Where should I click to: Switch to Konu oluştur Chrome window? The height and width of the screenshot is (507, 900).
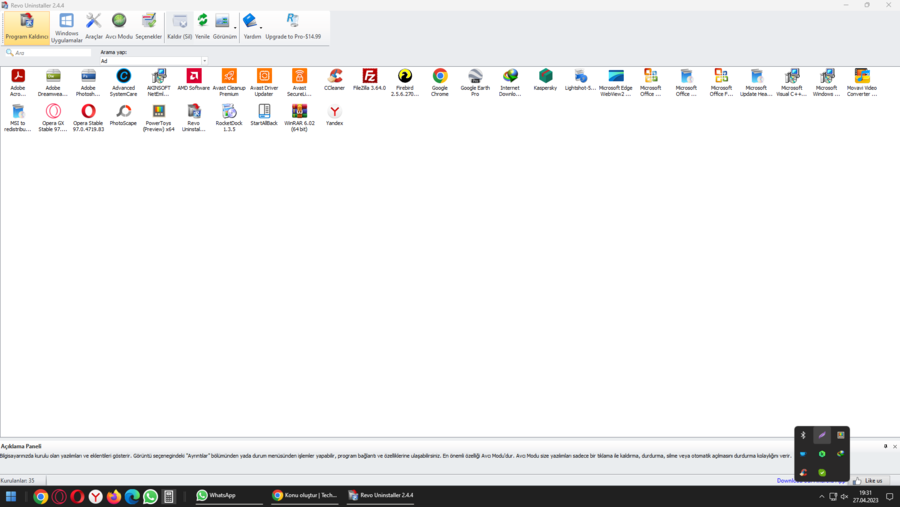click(304, 496)
